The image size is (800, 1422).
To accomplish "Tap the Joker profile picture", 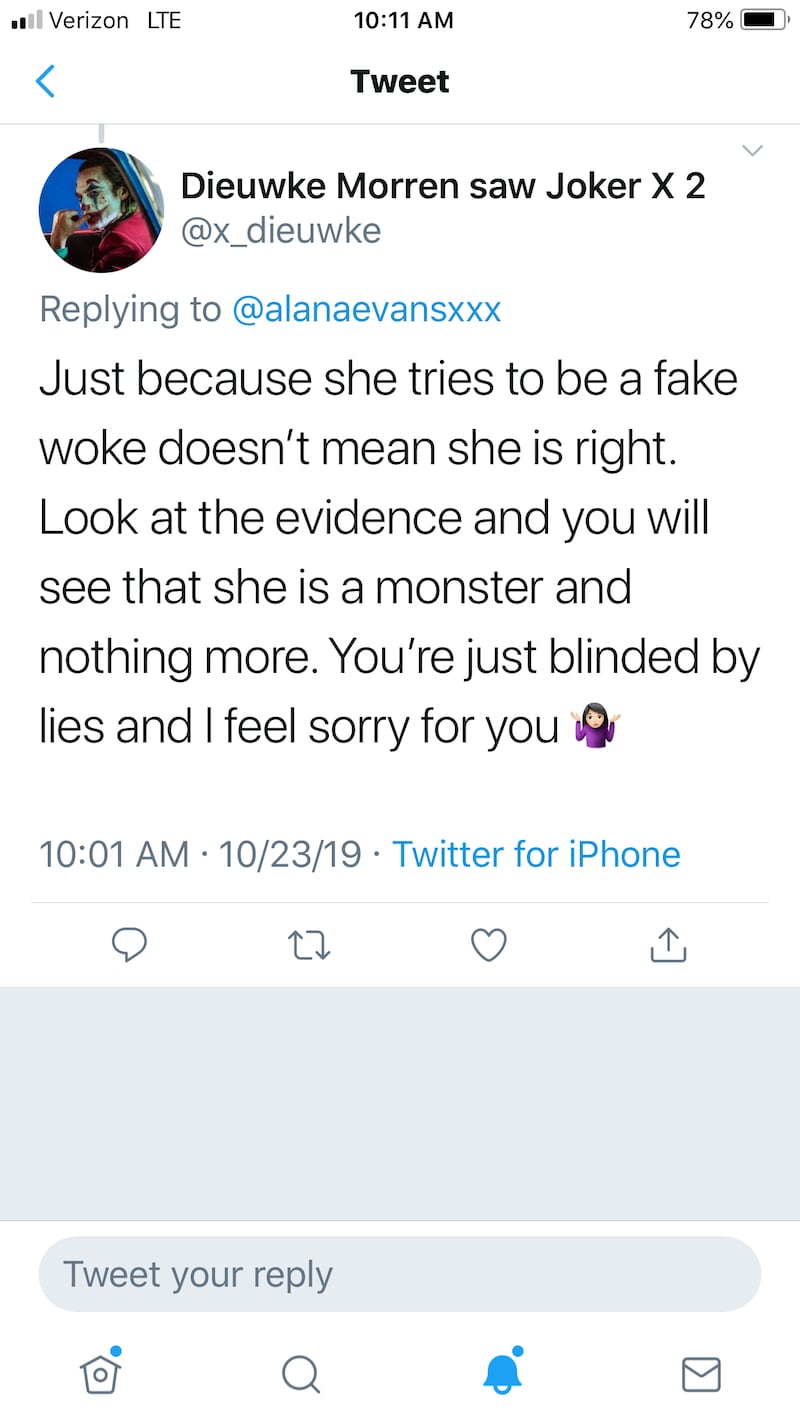I will coord(101,211).
